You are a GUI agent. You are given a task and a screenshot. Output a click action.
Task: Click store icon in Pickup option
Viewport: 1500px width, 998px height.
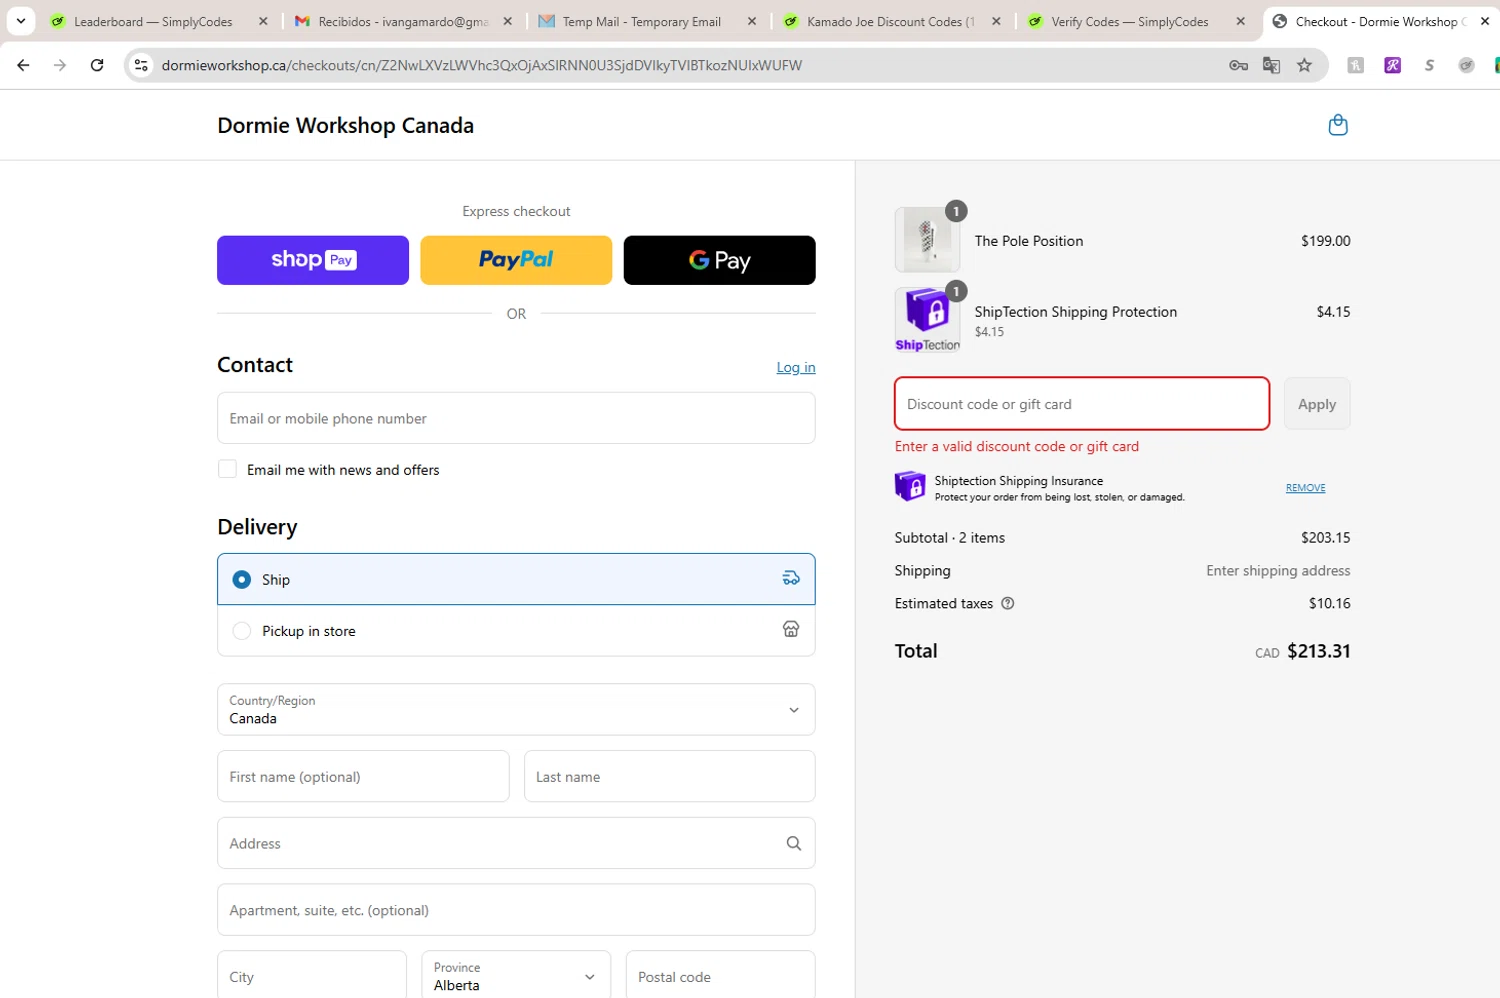point(791,629)
